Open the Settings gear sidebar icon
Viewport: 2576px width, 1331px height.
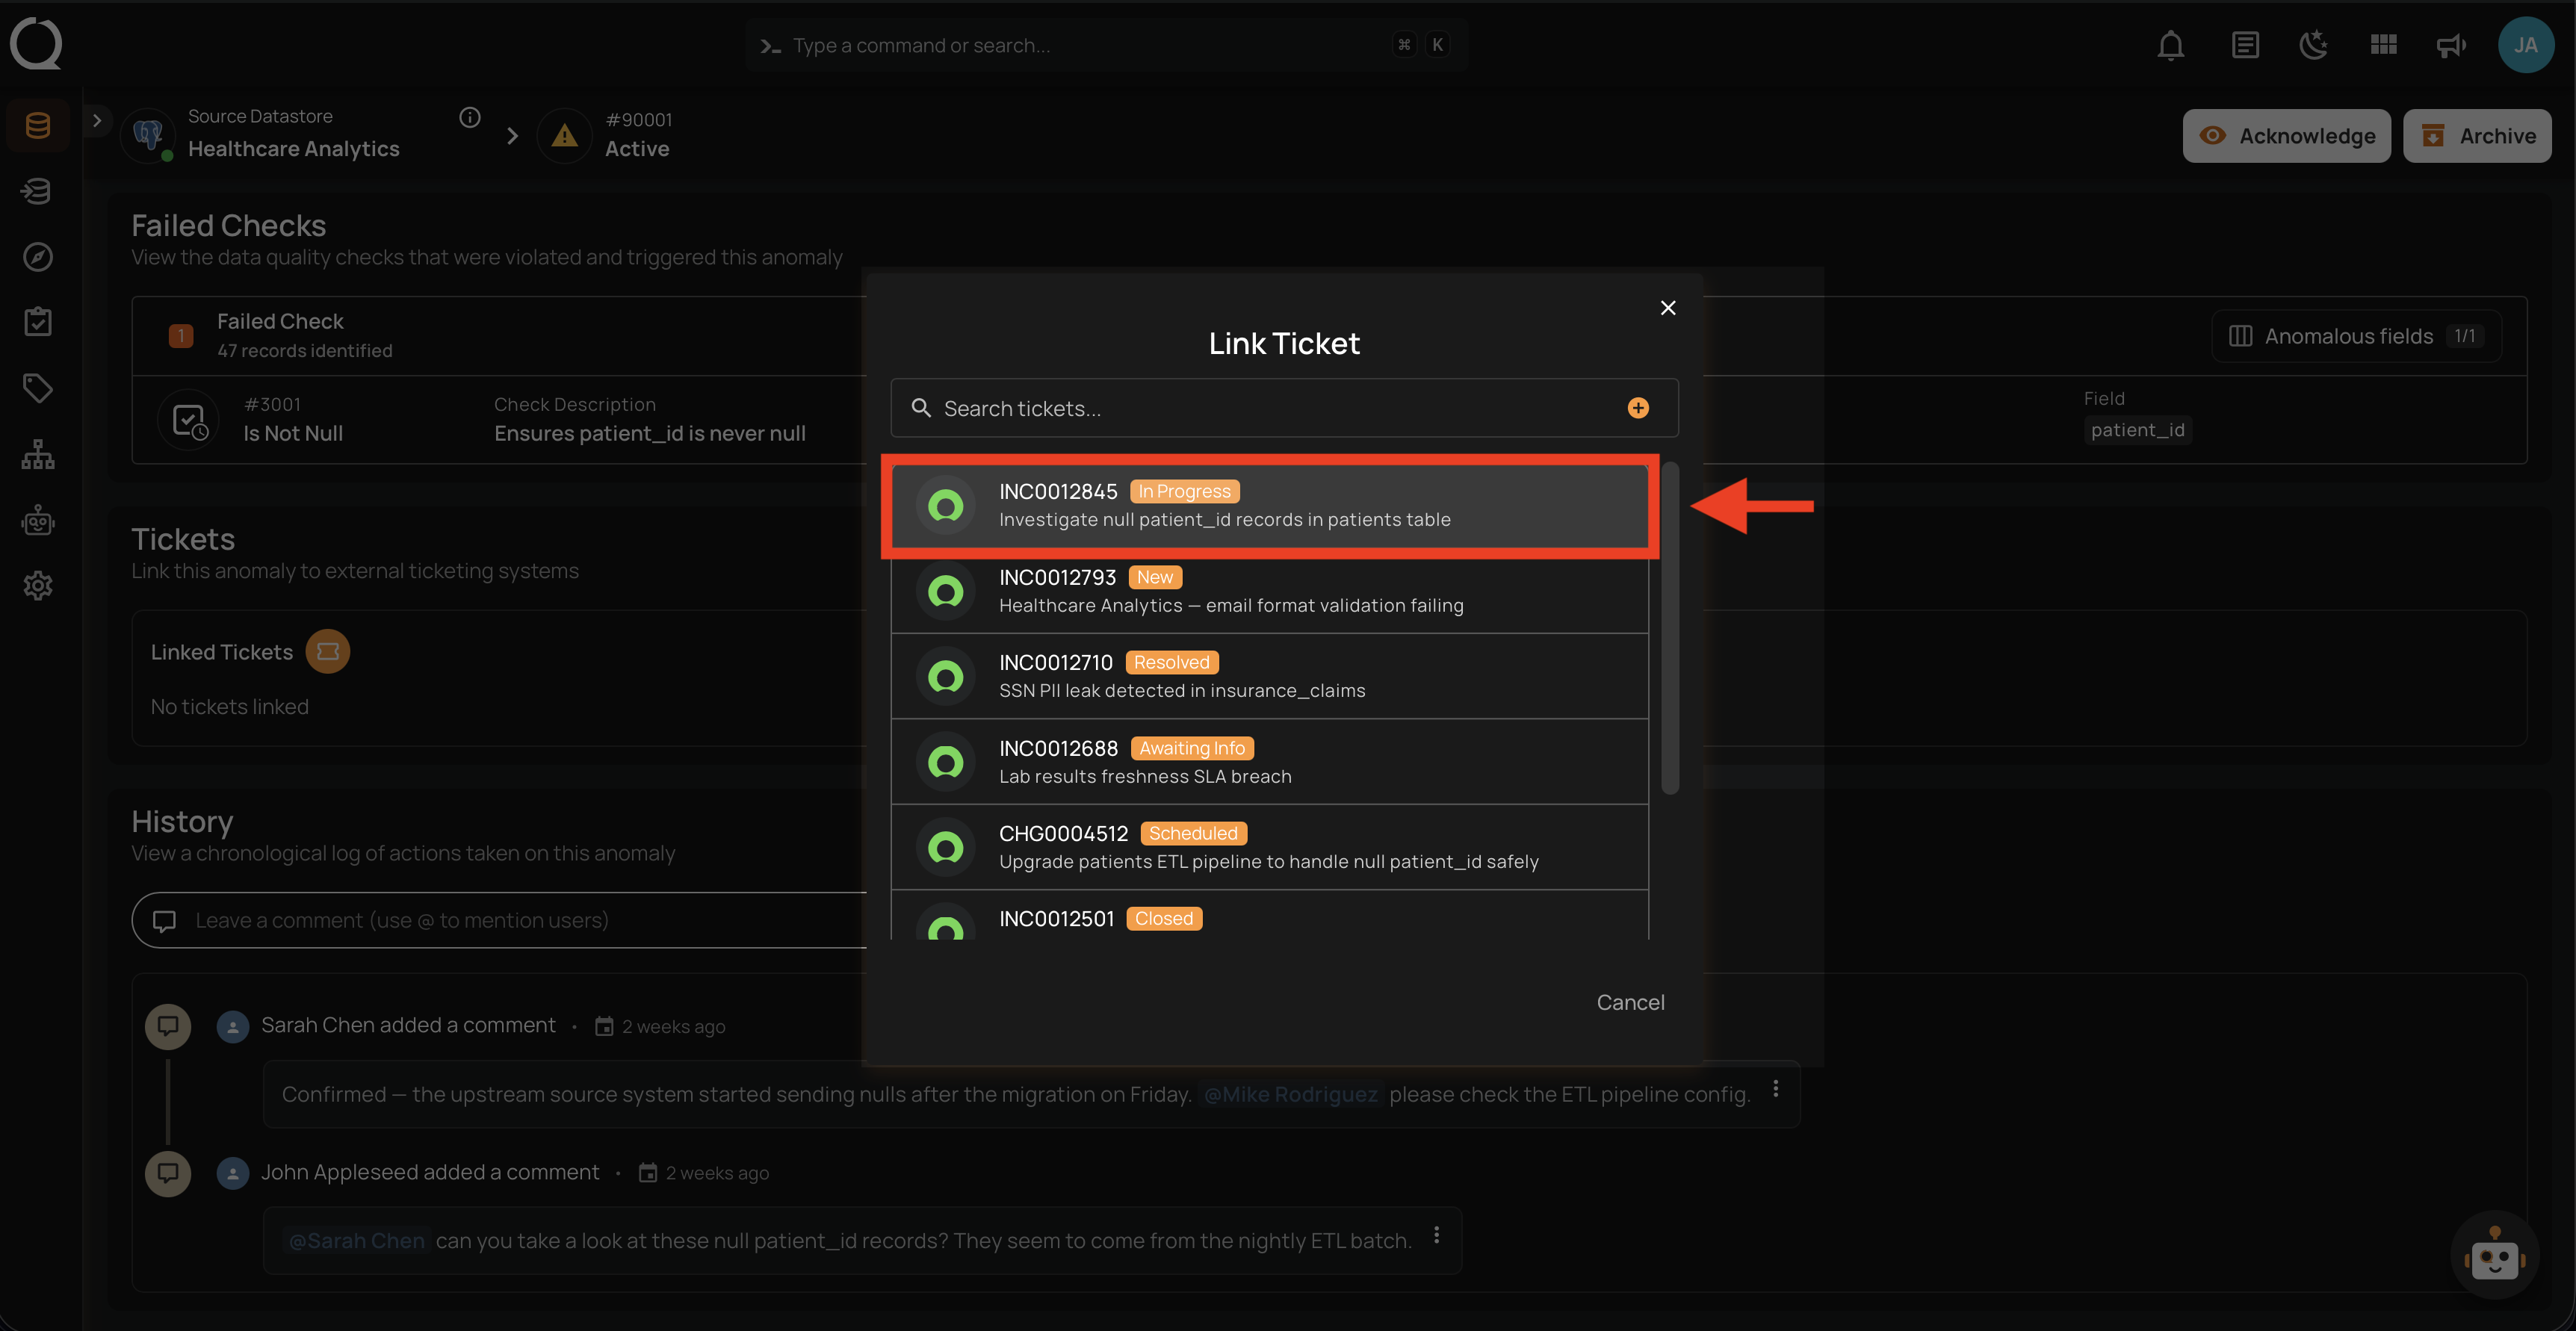tap(38, 585)
